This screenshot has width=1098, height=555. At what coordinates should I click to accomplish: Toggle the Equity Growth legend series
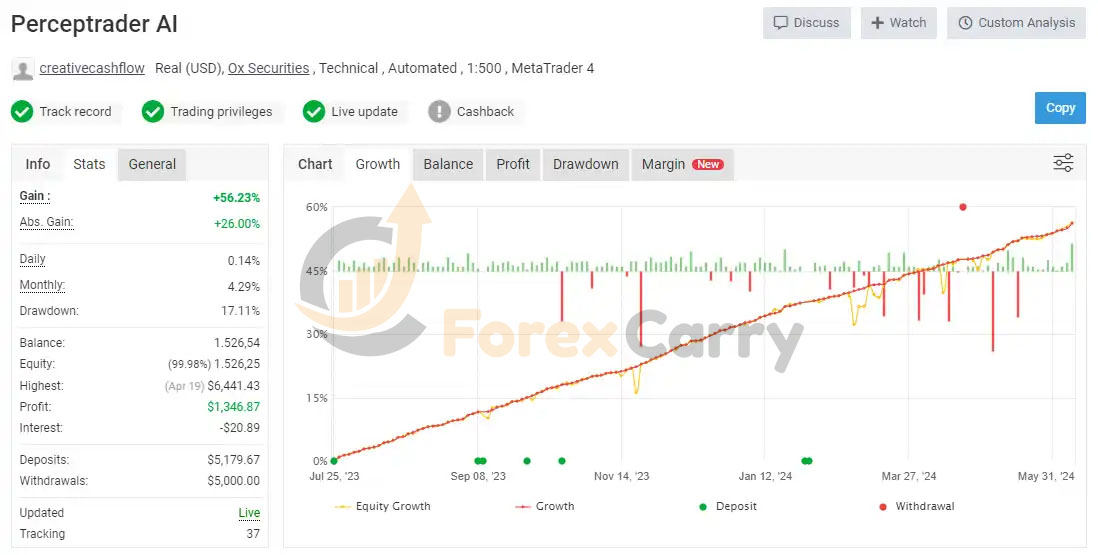click(x=382, y=506)
